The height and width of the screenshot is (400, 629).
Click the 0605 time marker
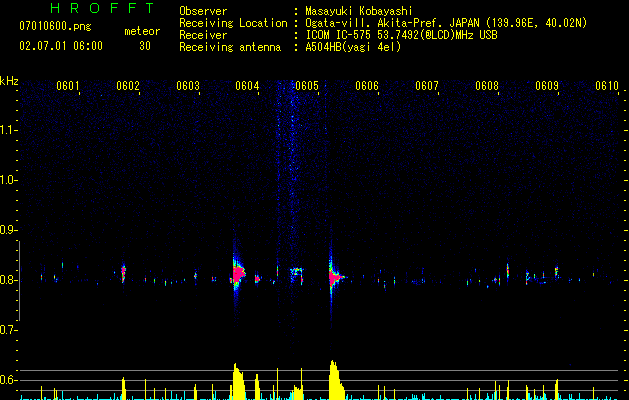tap(307, 86)
